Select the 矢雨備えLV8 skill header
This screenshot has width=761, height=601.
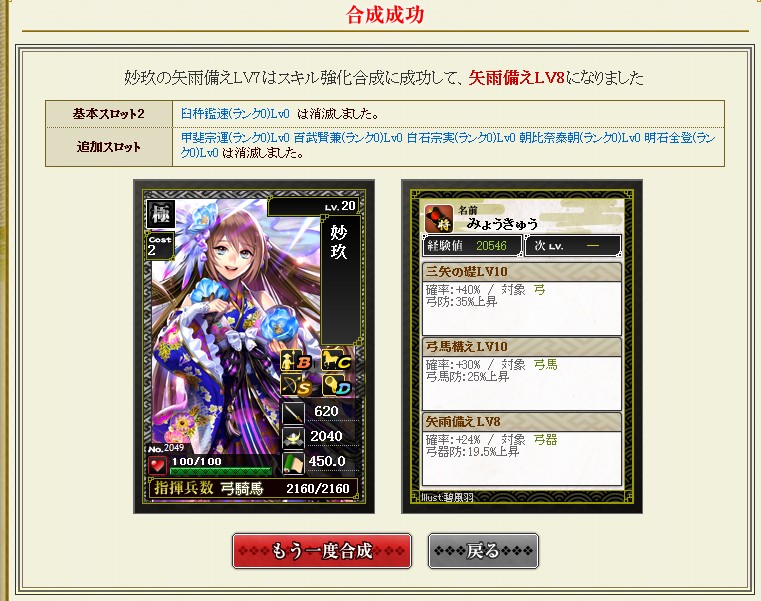(522, 422)
